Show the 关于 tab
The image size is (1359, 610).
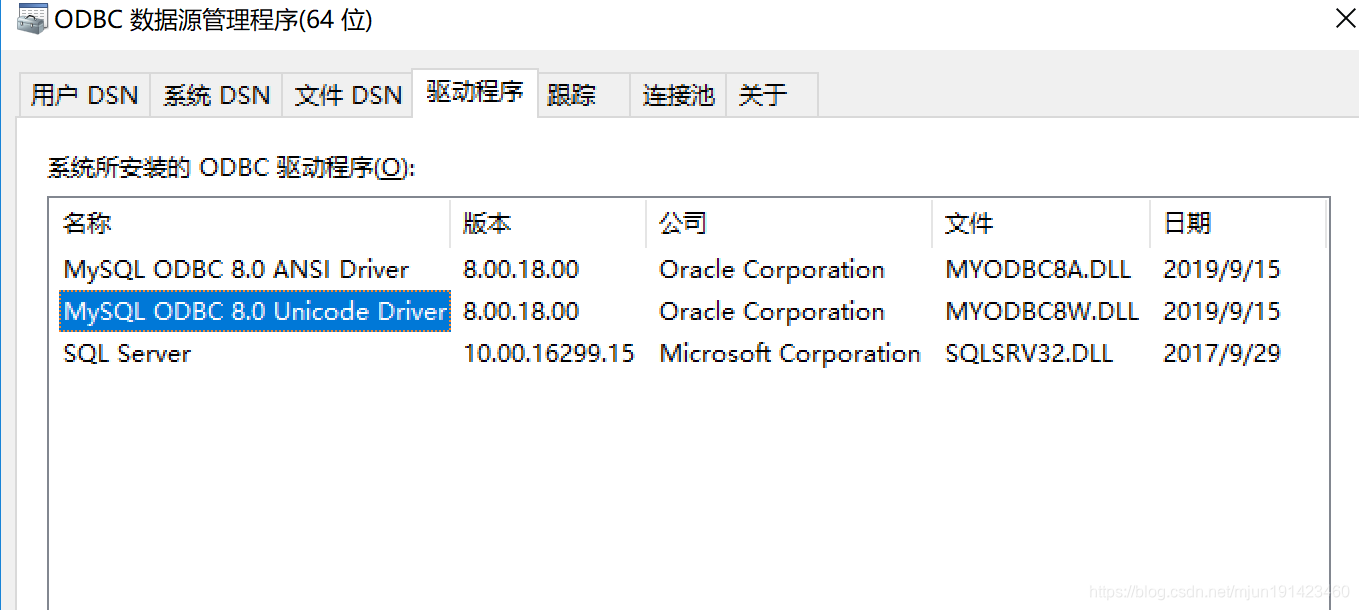pyautogui.click(x=772, y=95)
